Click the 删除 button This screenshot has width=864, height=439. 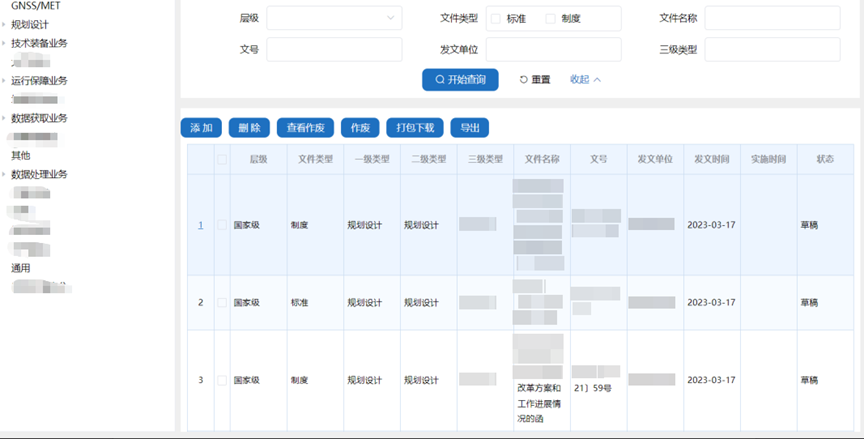point(249,128)
